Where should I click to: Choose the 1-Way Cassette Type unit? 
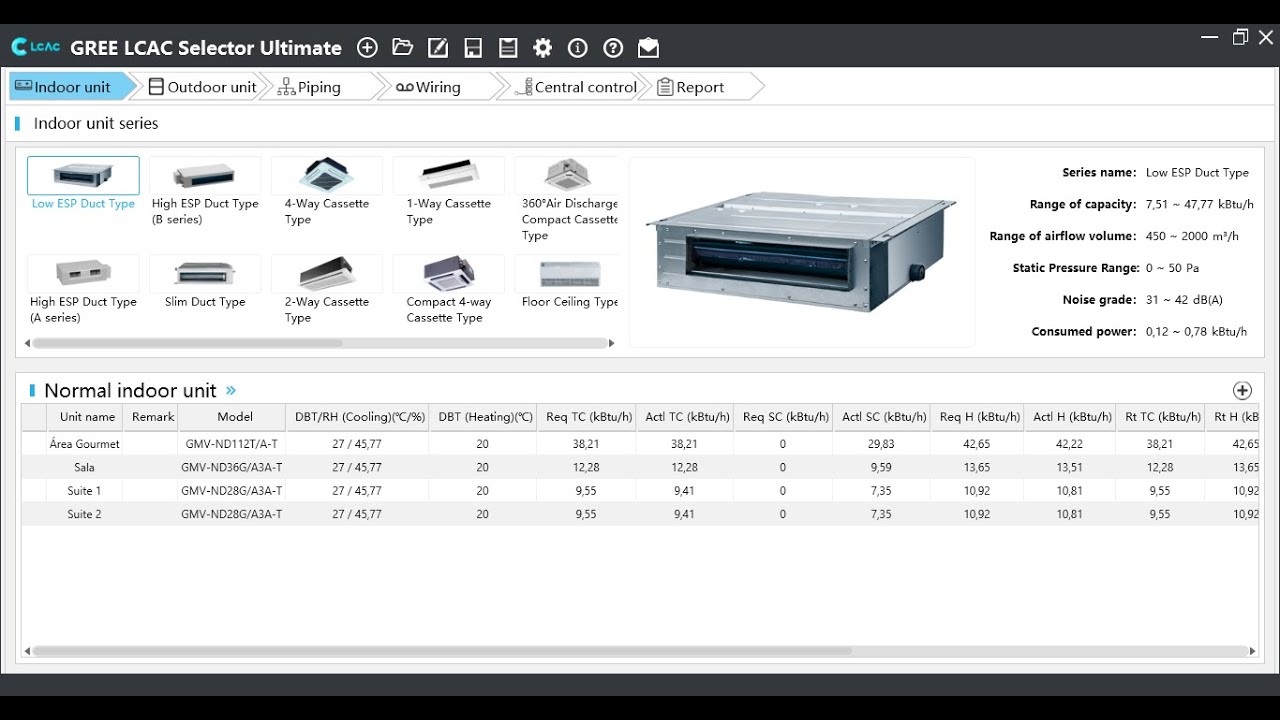point(449,192)
